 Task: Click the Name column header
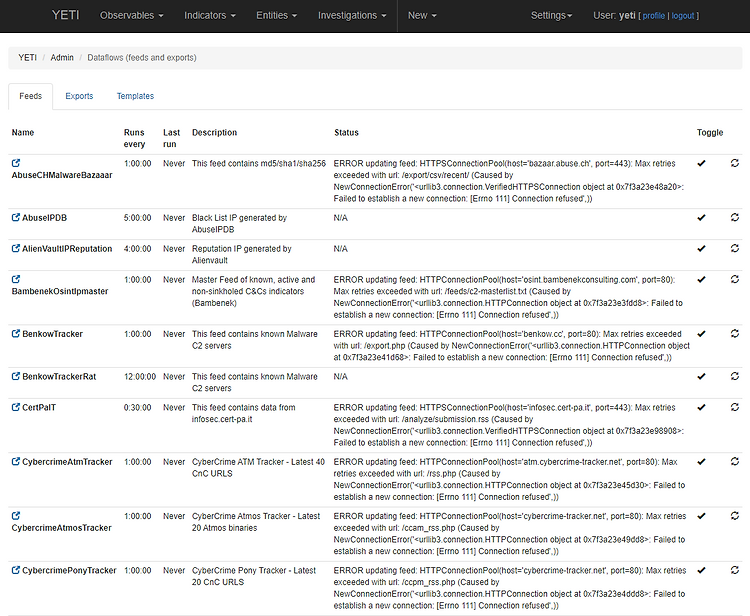coord(23,132)
